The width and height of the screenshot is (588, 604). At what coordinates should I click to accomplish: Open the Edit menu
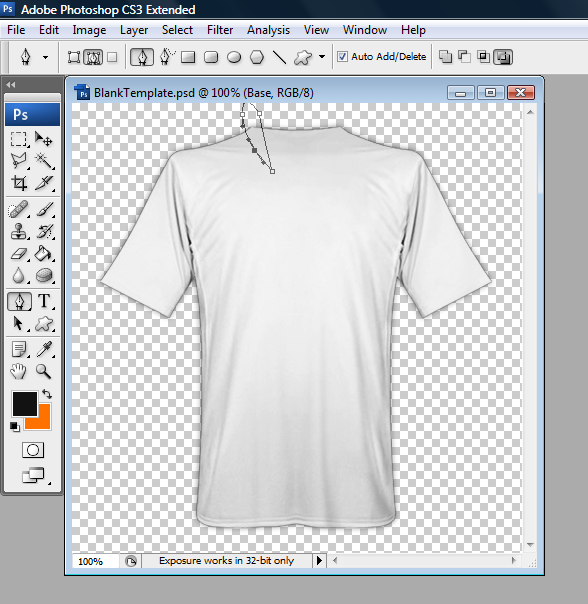[x=49, y=30]
